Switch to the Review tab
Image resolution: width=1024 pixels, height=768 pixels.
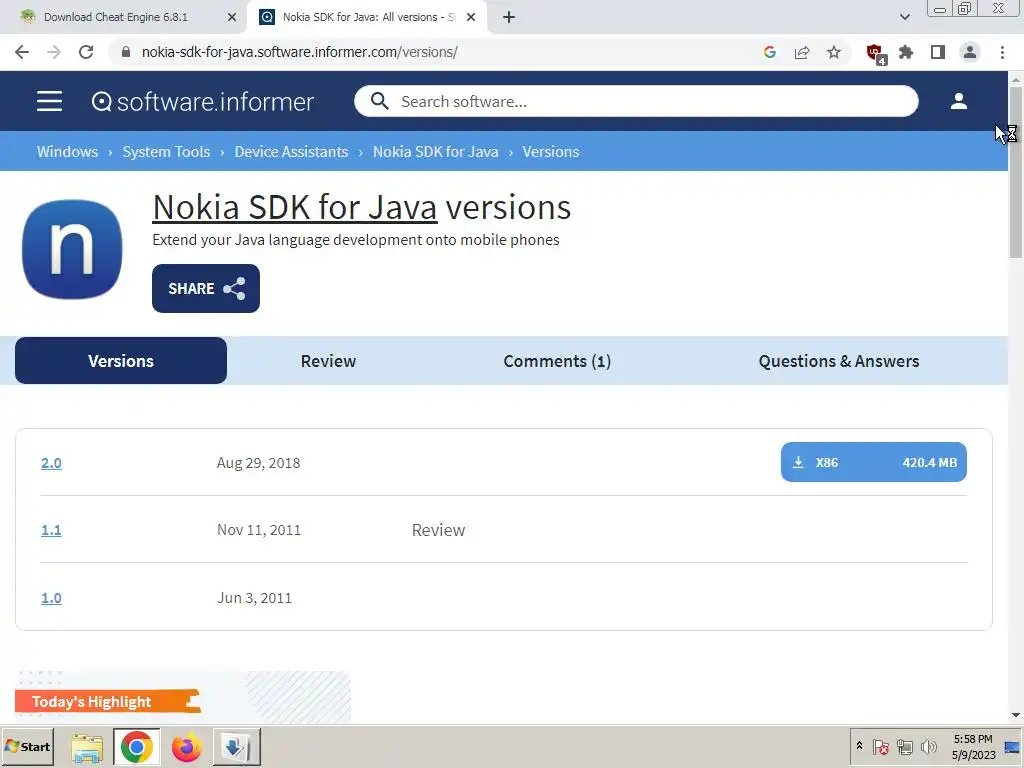(x=328, y=360)
